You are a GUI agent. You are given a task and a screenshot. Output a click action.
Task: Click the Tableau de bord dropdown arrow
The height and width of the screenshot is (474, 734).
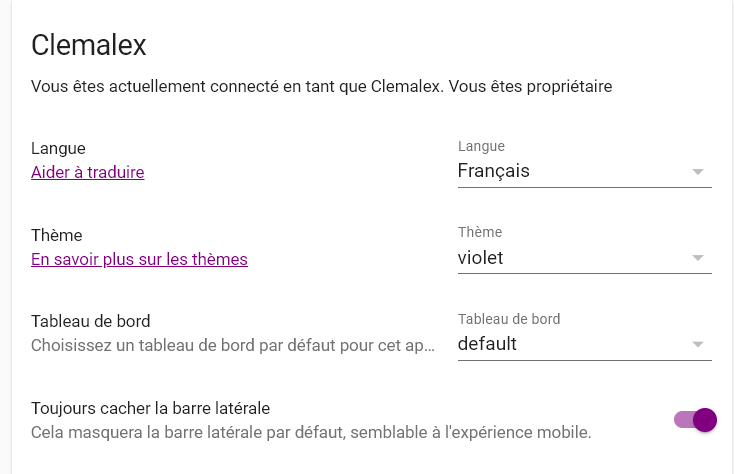(x=698, y=346)
